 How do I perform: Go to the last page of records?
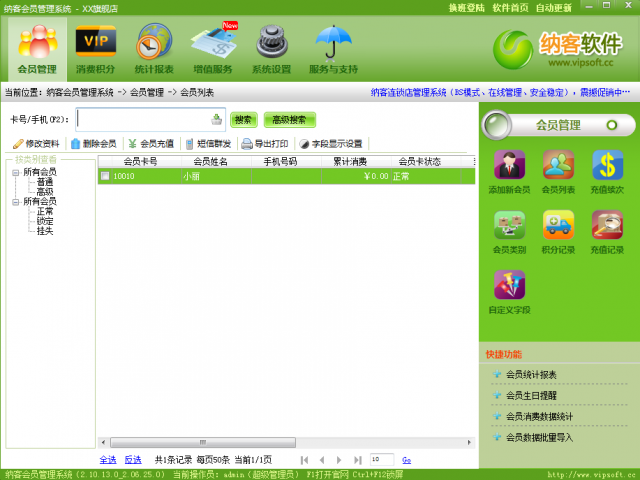point(358,460)
